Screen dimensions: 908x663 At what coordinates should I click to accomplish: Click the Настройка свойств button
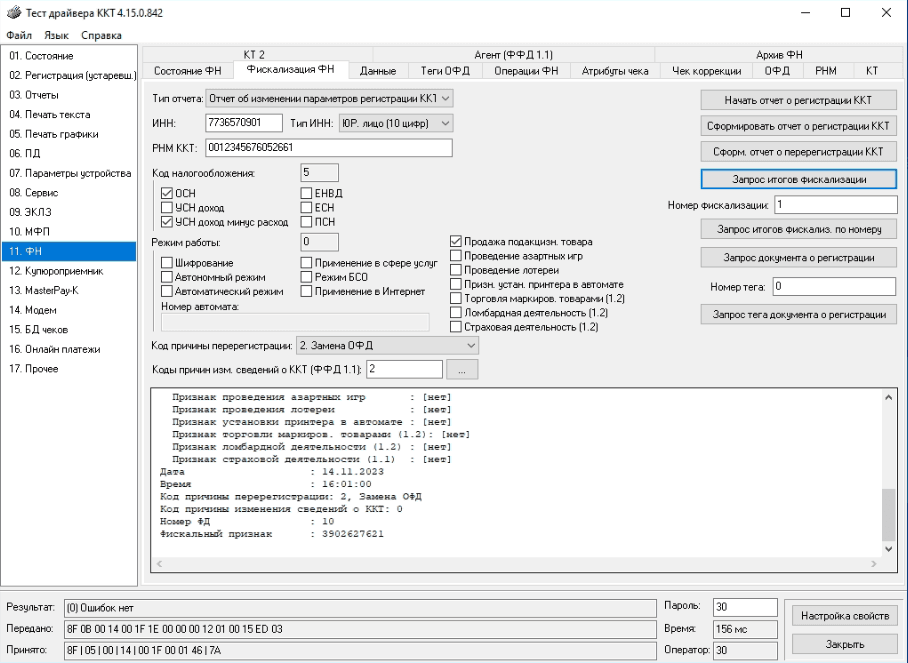point(844,615)
